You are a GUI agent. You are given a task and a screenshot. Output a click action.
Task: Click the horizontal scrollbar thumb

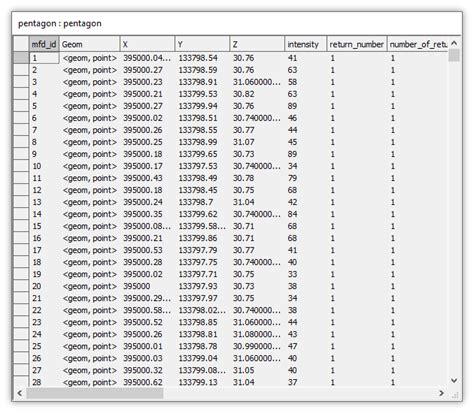(x=95, y=393)
